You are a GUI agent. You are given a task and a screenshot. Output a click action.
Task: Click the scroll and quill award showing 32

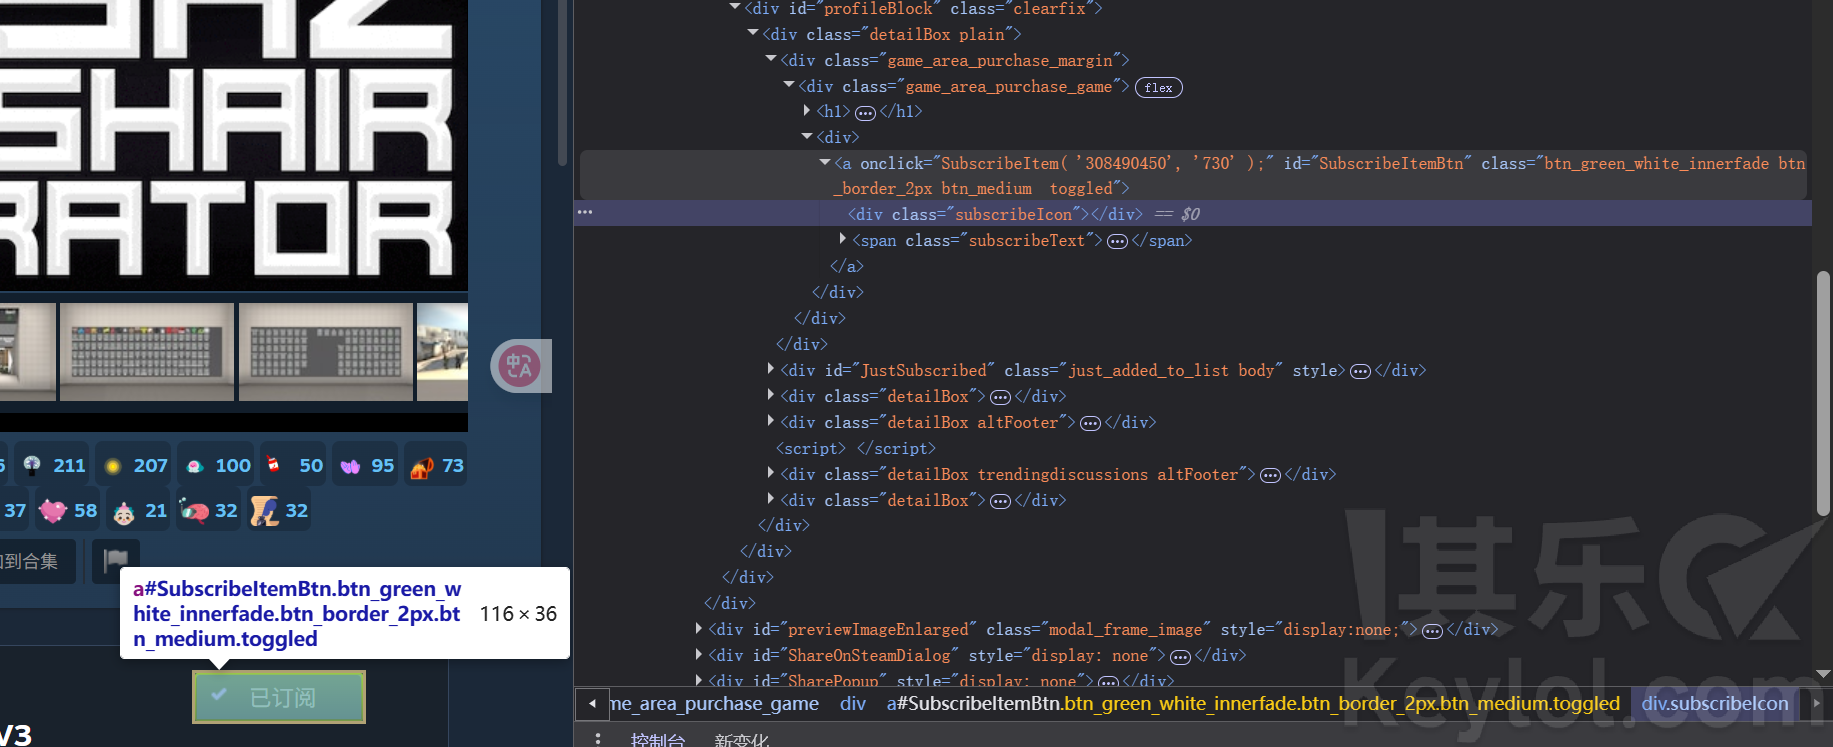click(x=279, y=510)
